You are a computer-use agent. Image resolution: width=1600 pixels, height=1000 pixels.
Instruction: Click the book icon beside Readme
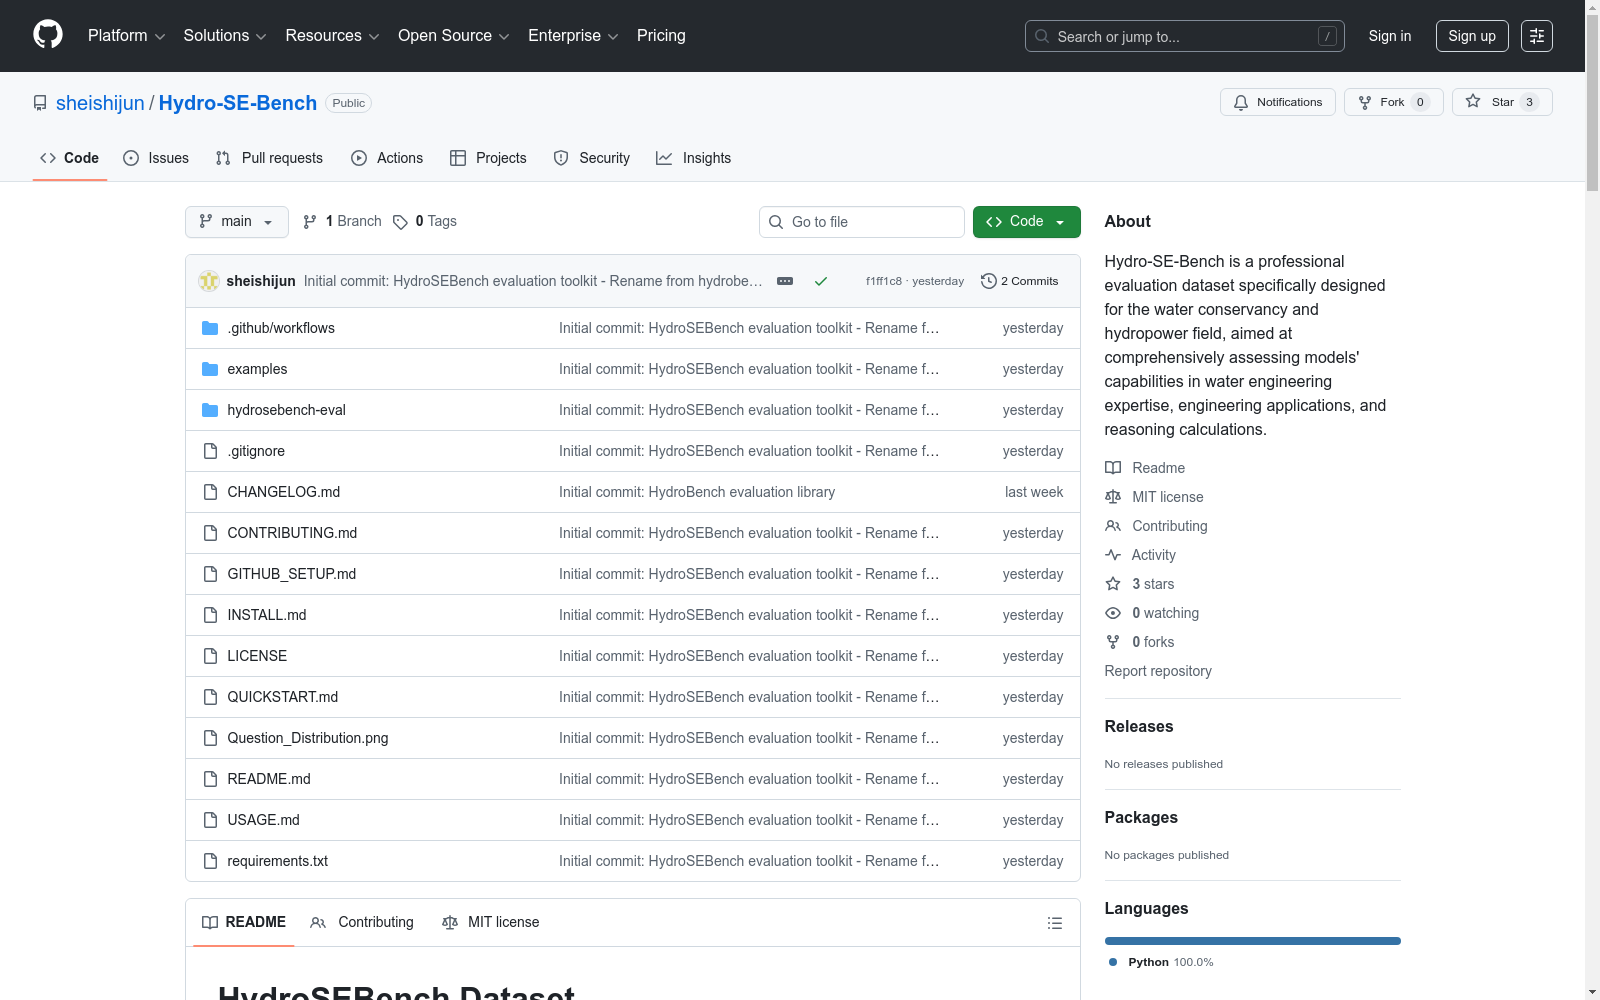pos(1113,468)
